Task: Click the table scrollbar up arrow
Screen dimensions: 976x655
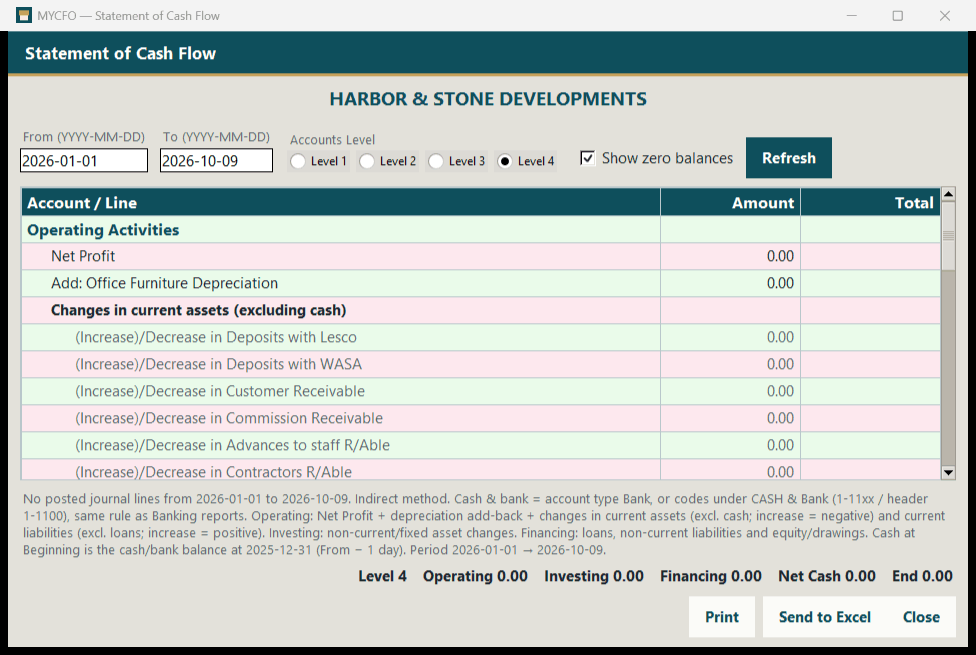Action: pyautogui.click(x=948, y=195)
